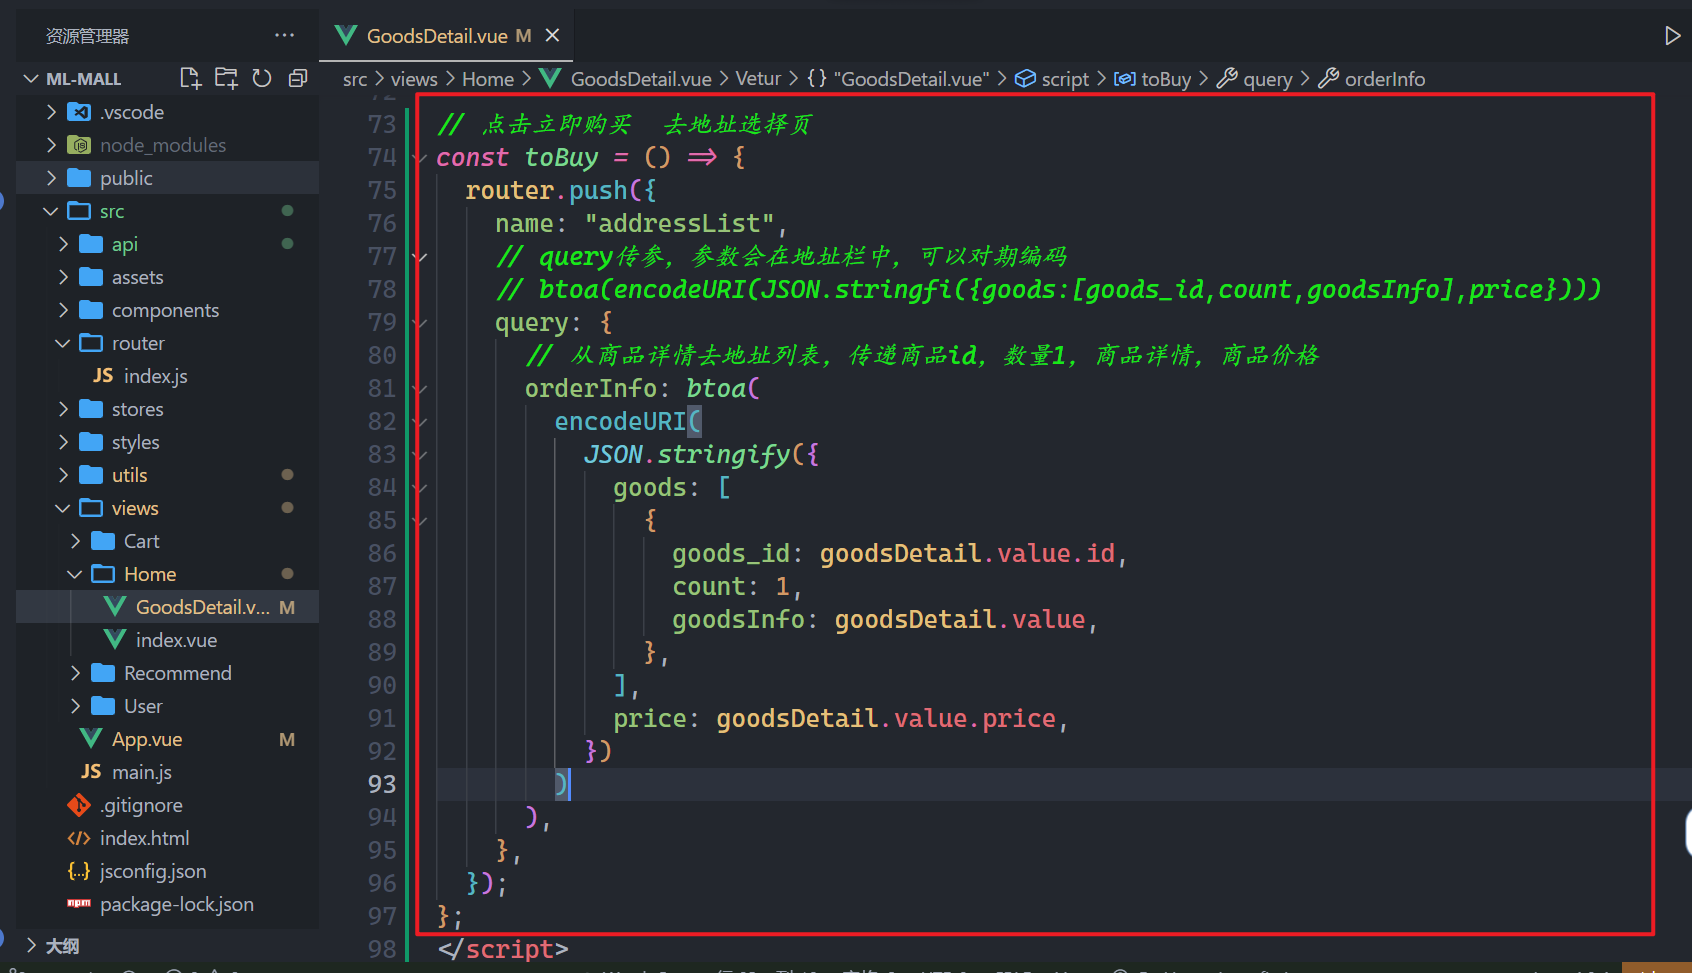Open App.vue file
Image resolution: width=1692 pixels, height=973 pixels.
147,739
